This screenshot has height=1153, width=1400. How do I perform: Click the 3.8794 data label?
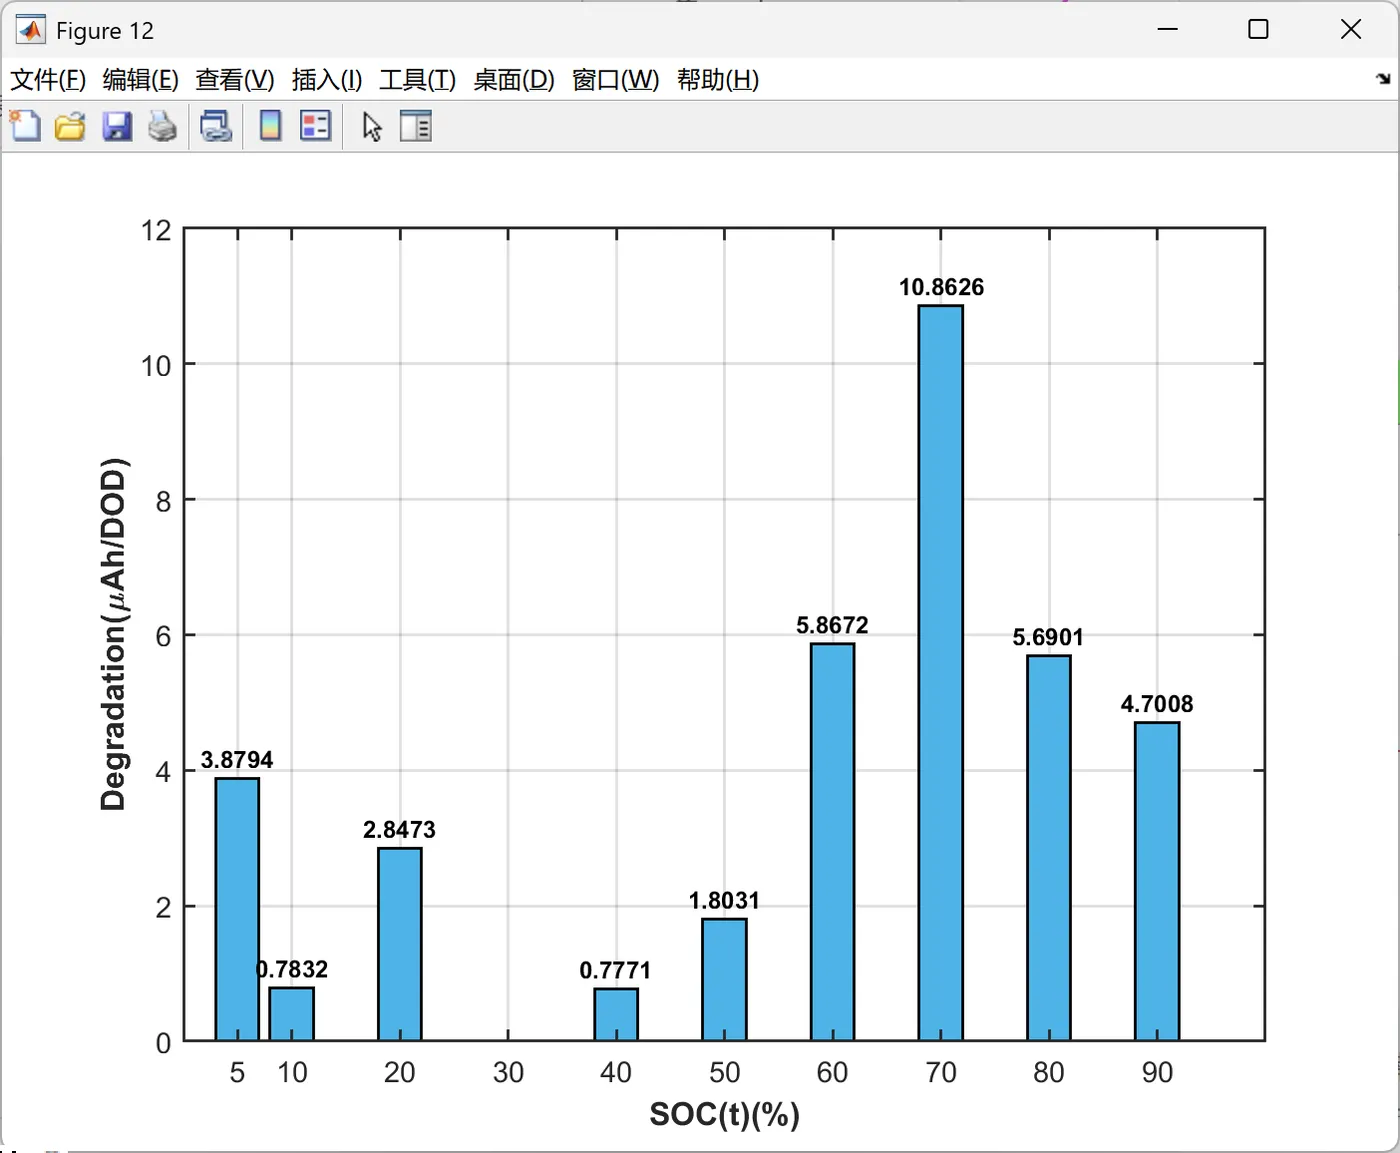click(x=237, y=760)
